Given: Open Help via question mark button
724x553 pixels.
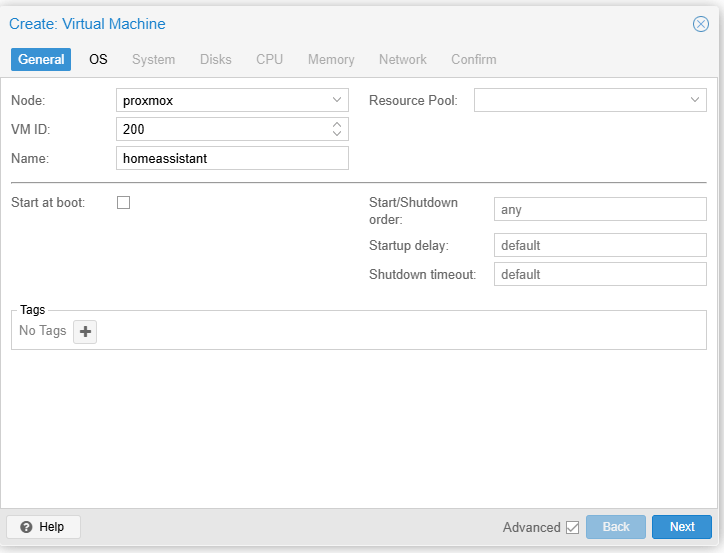Looking at the screenshot, I should click(43, 527).
